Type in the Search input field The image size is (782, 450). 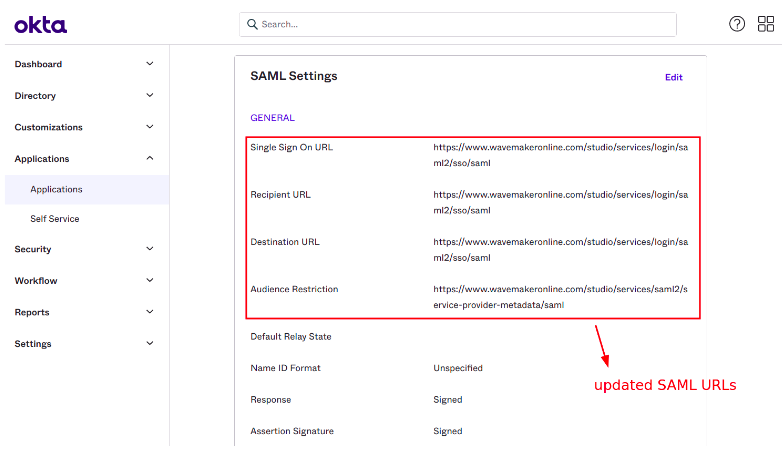click(460, 24)
